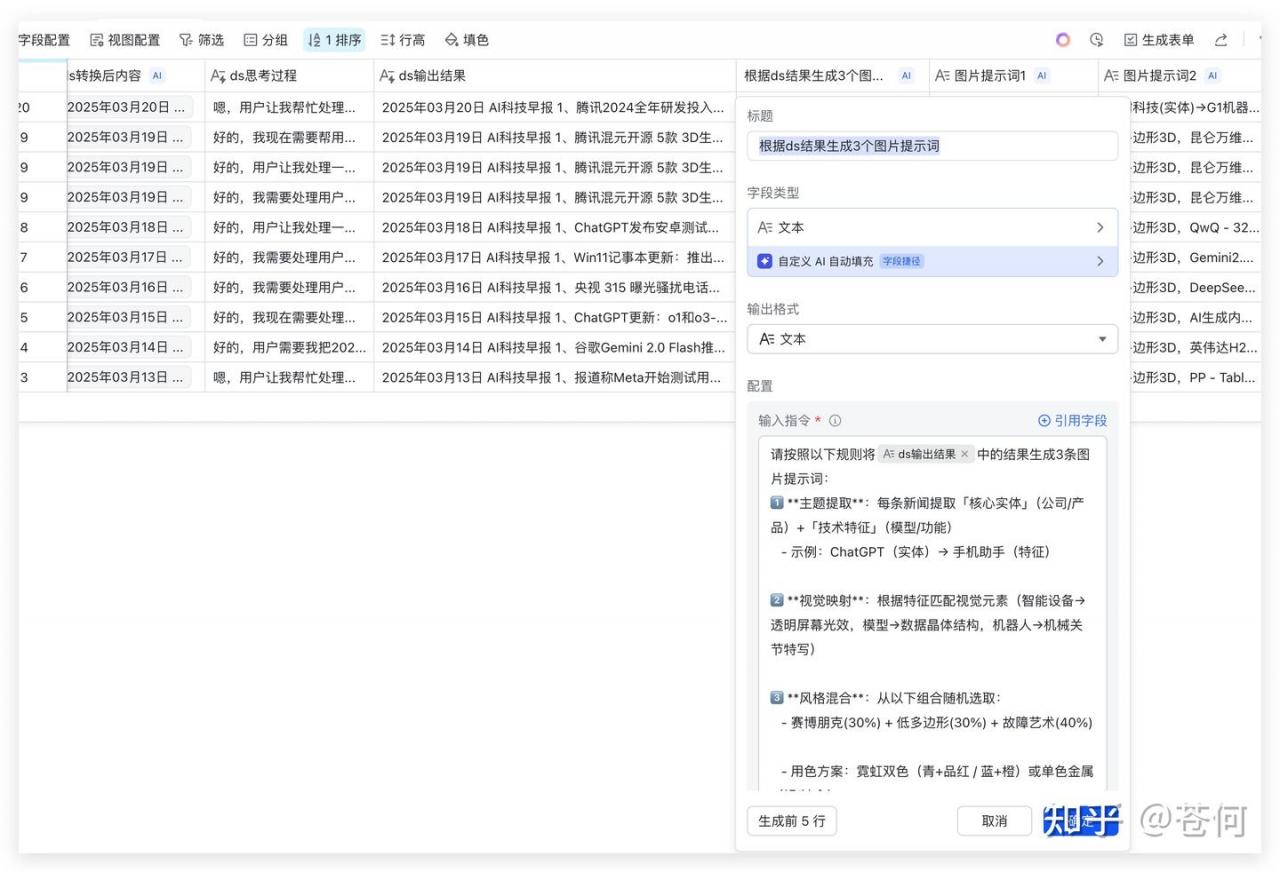Viewport: 1280px width, 872px height.
Task: Expand the 自定义 AI 自动填充 row
Action: coord(932,261)
